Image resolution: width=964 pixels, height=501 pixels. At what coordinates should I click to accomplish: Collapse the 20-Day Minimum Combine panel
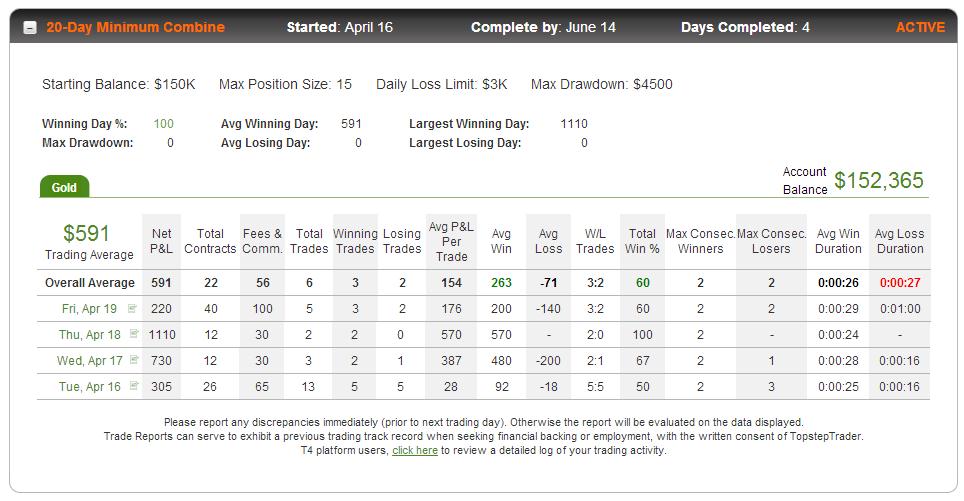tap(30, 28)
